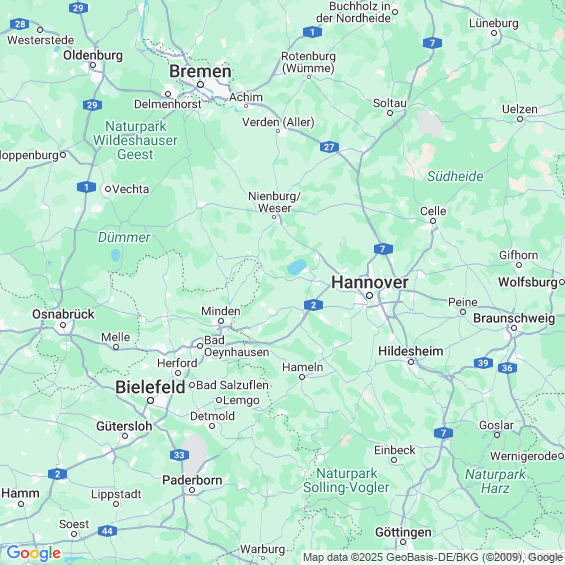Viewport: 565px width, 565px height.
Task: Click the A39 highway shield
Action: 483,363
